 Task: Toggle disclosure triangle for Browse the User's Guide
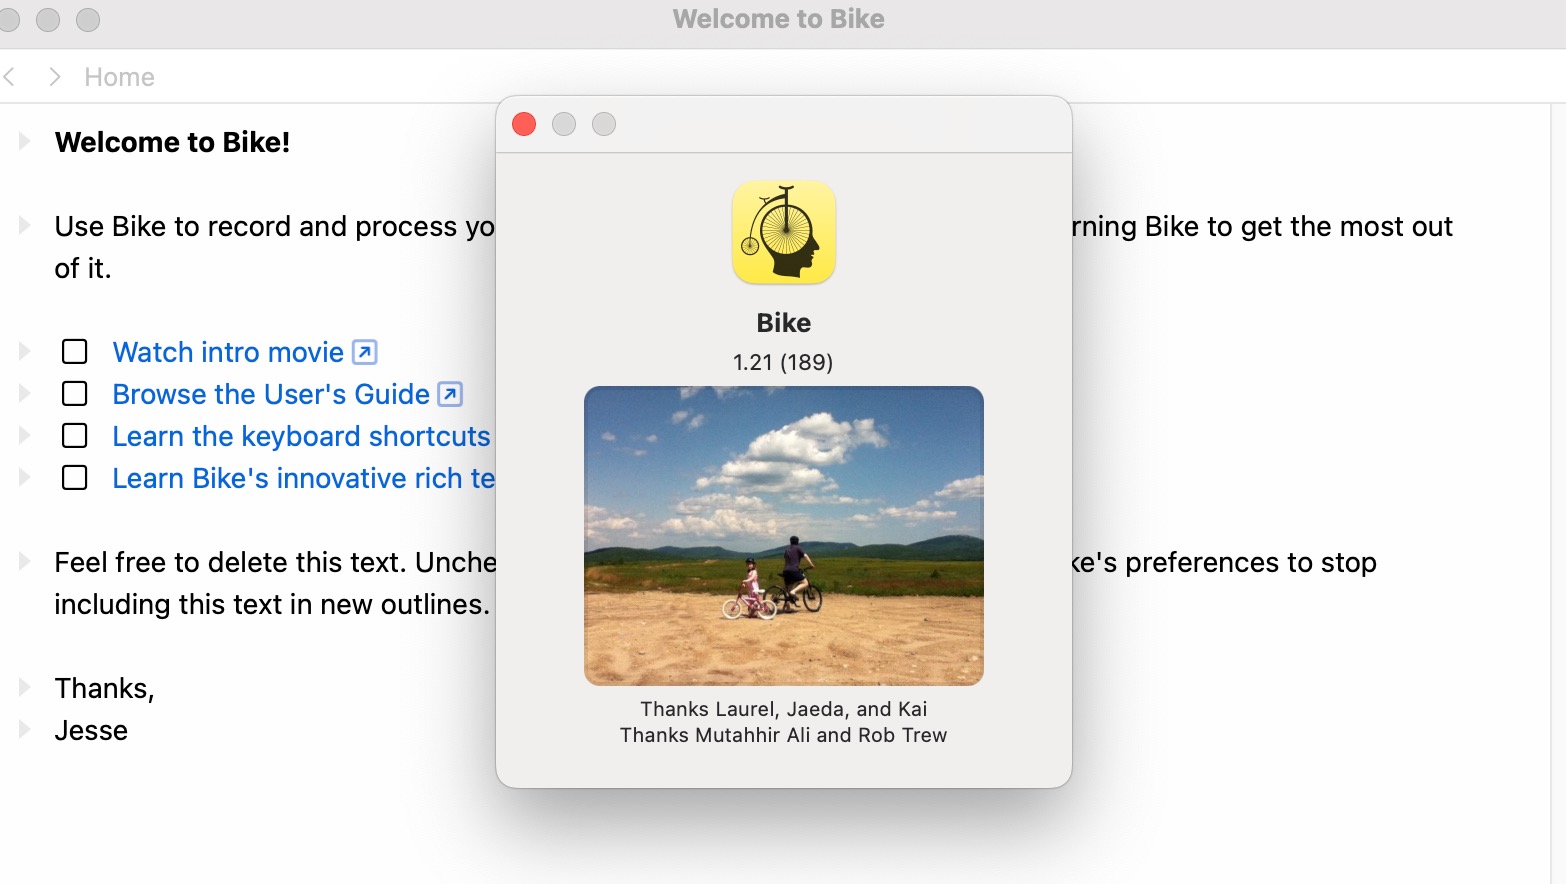[x=25, y=393]
